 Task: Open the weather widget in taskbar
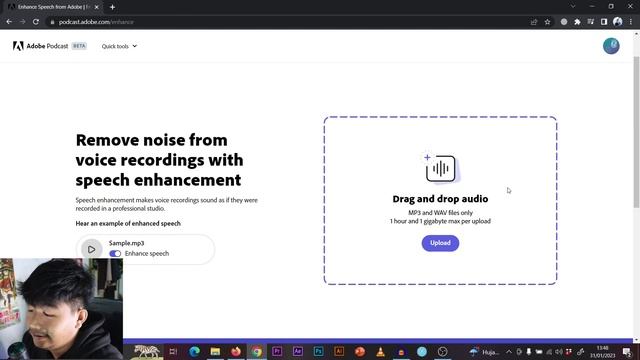(484, 351)
